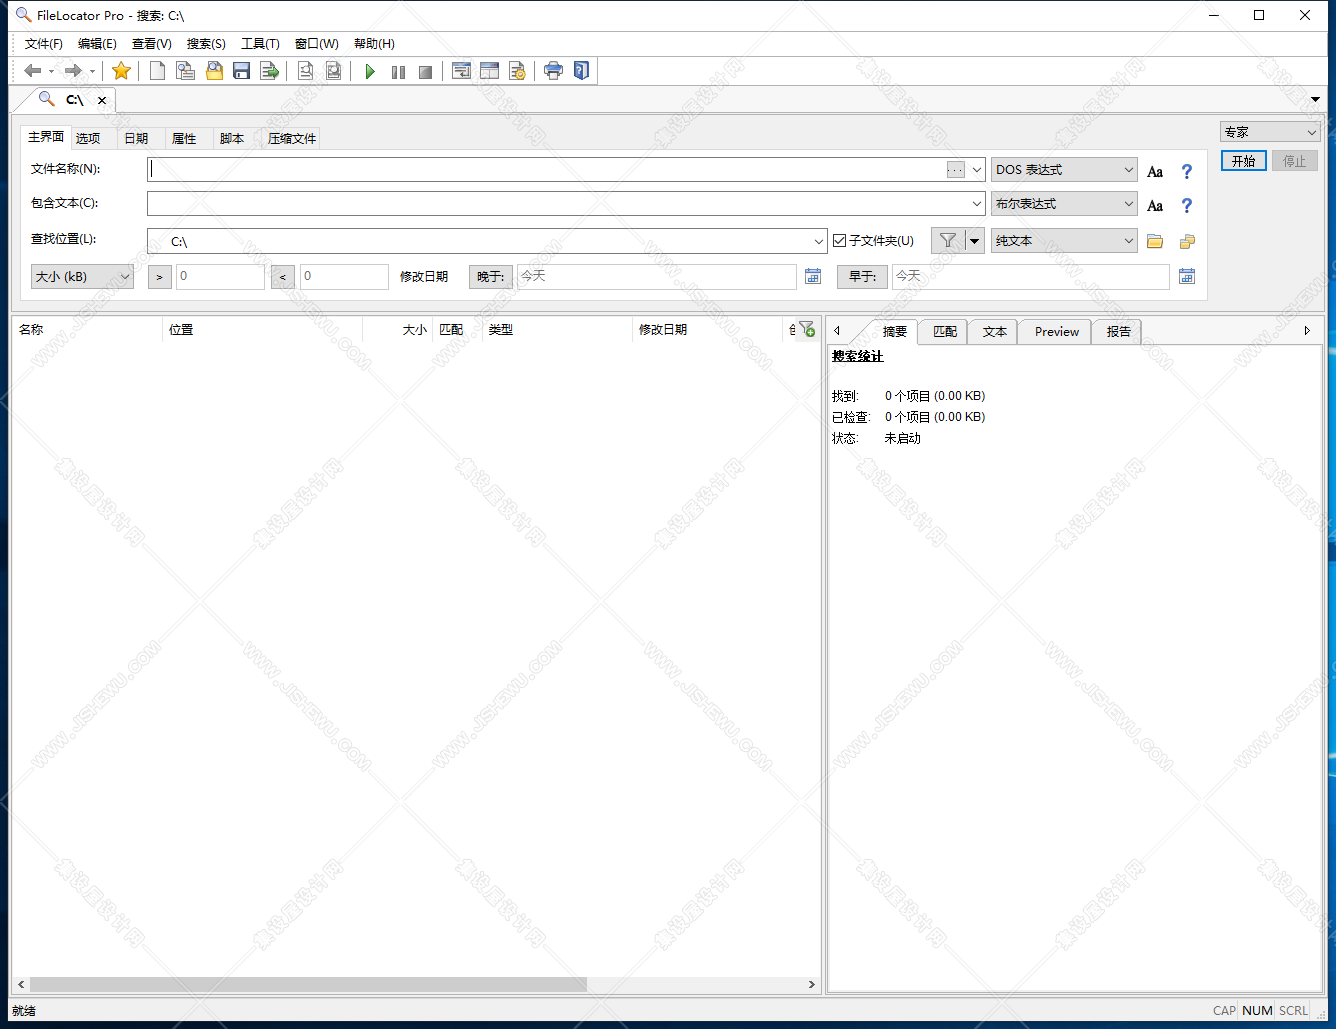Open the Favorites star icon
Screen dimensions: 1336x1029
[121, 71]
